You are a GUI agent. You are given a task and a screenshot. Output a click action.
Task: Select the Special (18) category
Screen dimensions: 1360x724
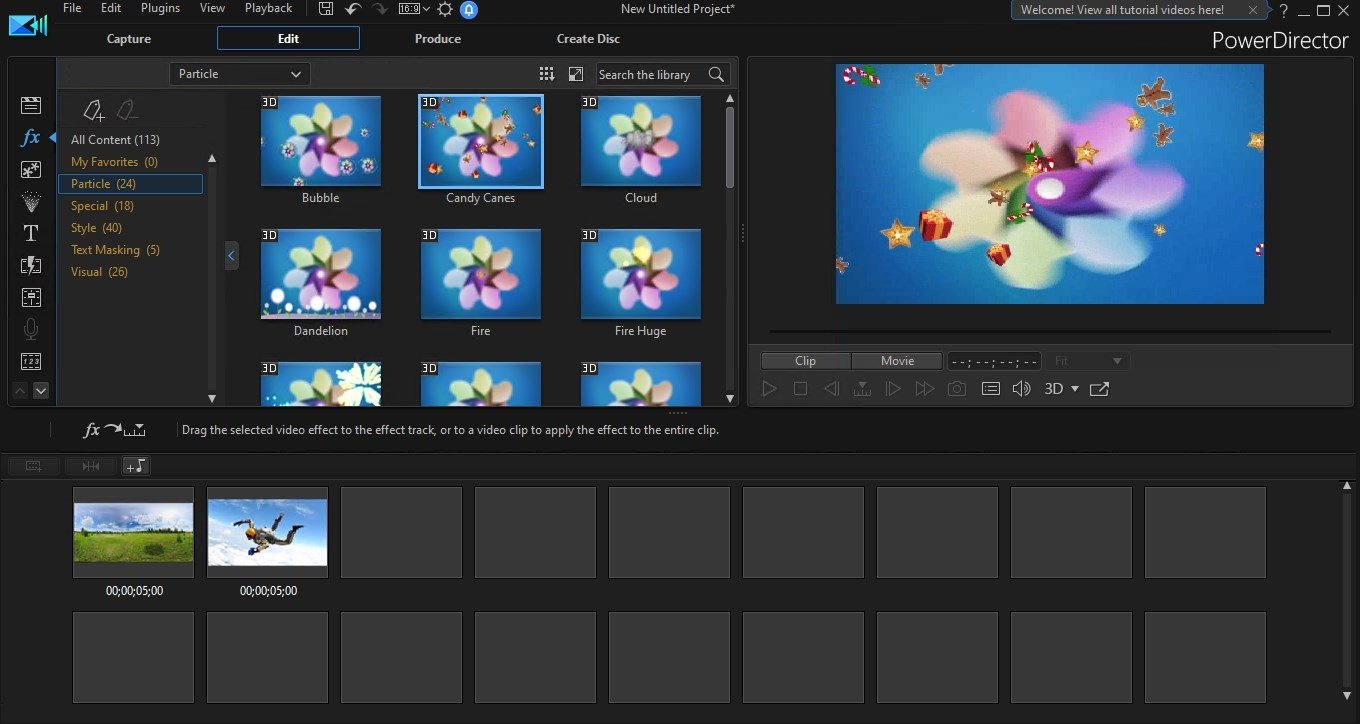tap(102, 206)
